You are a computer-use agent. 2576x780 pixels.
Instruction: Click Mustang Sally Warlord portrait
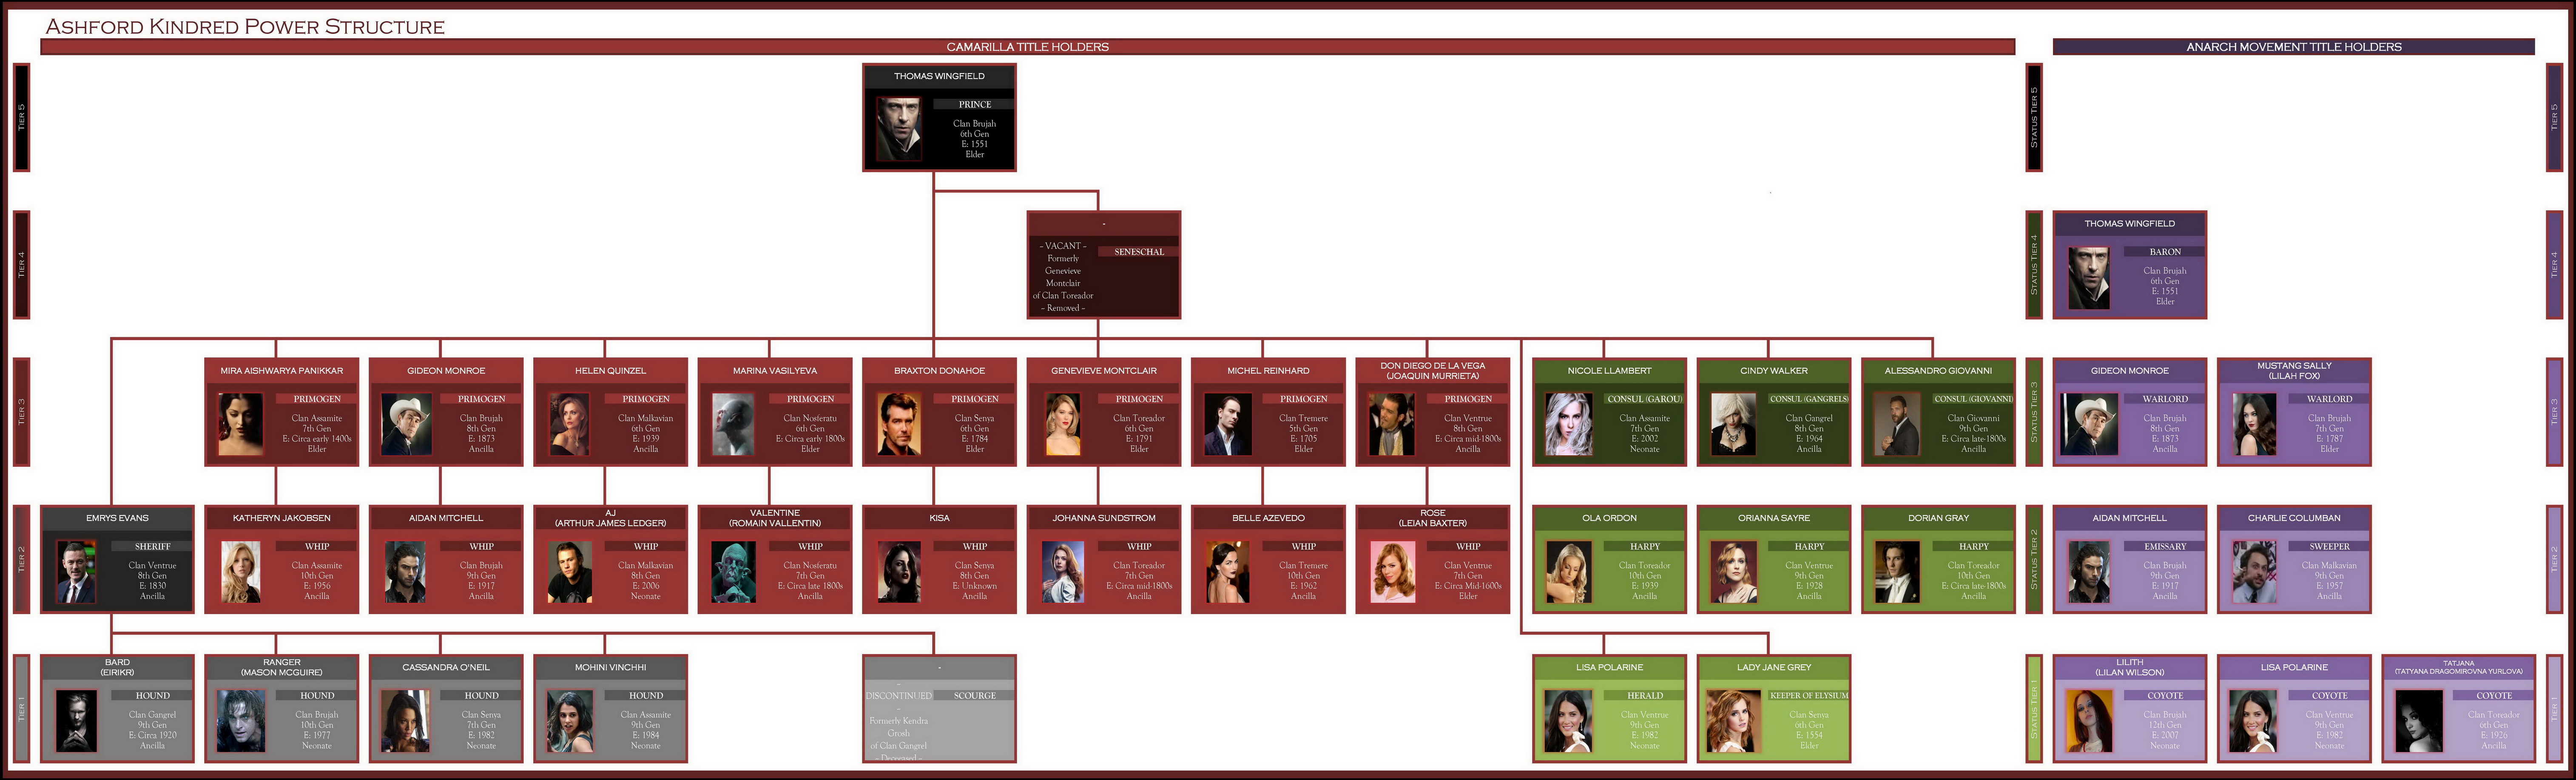(2254, 424)
